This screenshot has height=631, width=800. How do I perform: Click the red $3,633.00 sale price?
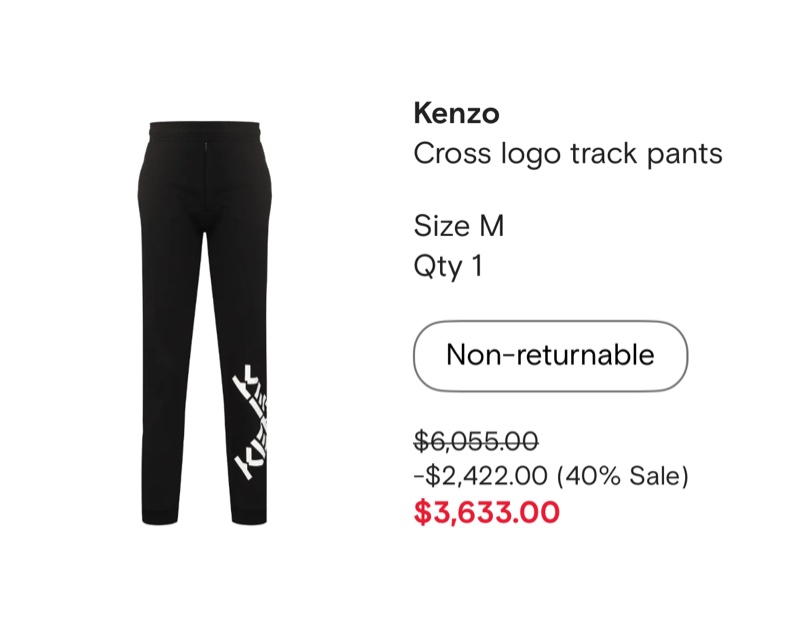(x=487, y=512)
